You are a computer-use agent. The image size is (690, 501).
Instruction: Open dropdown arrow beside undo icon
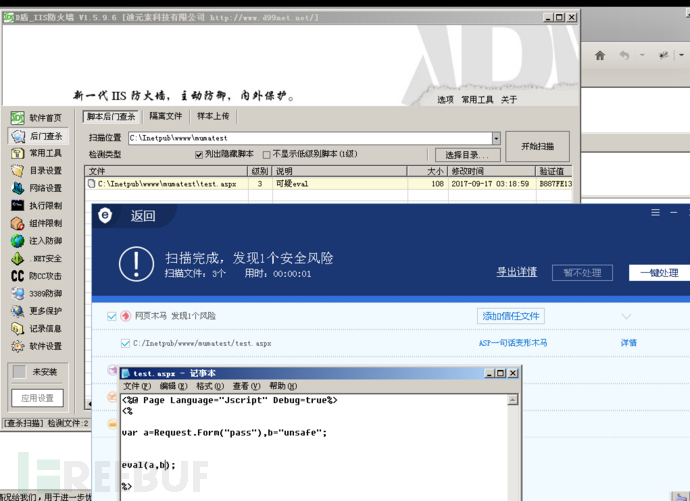pos(642,55)
